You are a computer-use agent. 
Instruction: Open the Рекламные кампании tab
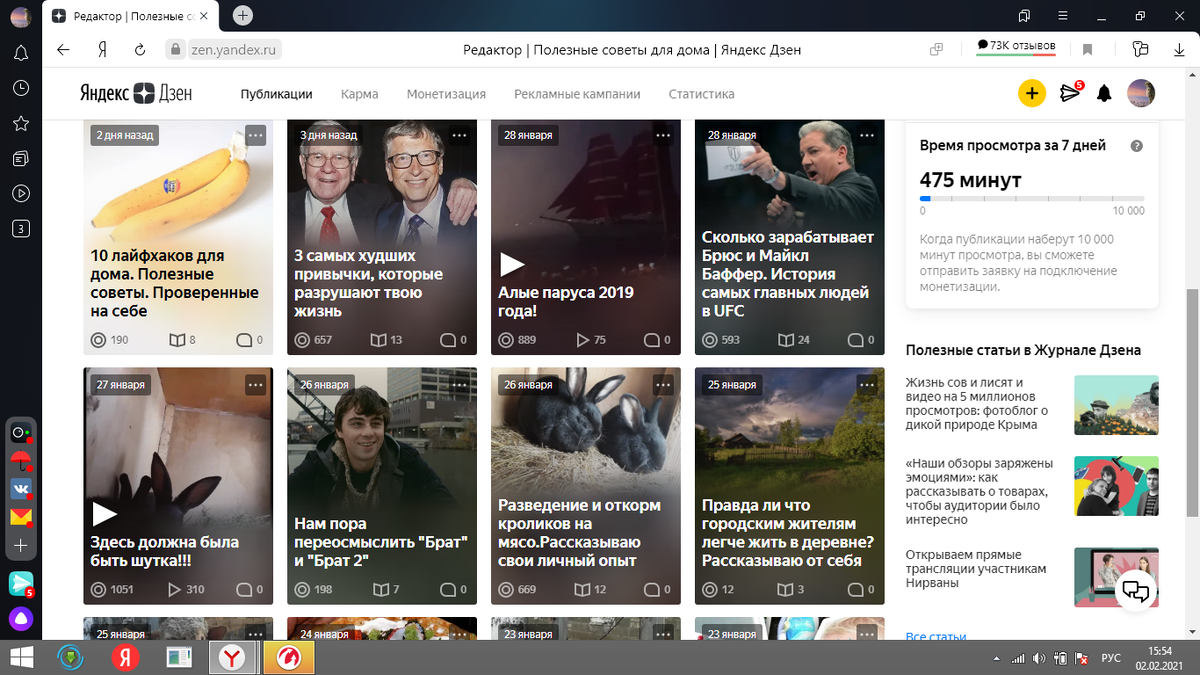click(x=577, y=94)
